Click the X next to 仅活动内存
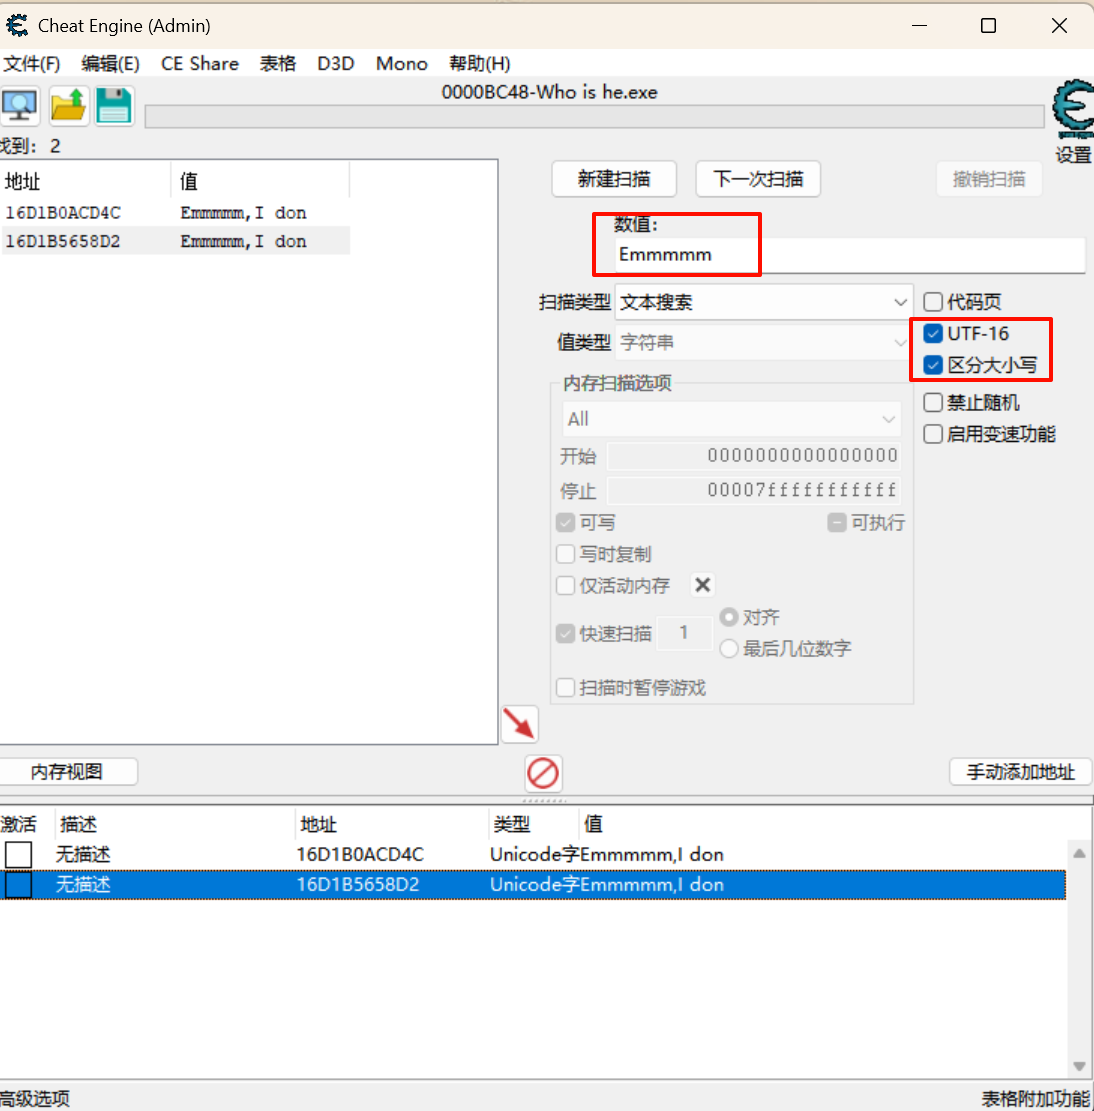The width and height of the screenshot is (1094, 1111). click(x=702, y=585)
